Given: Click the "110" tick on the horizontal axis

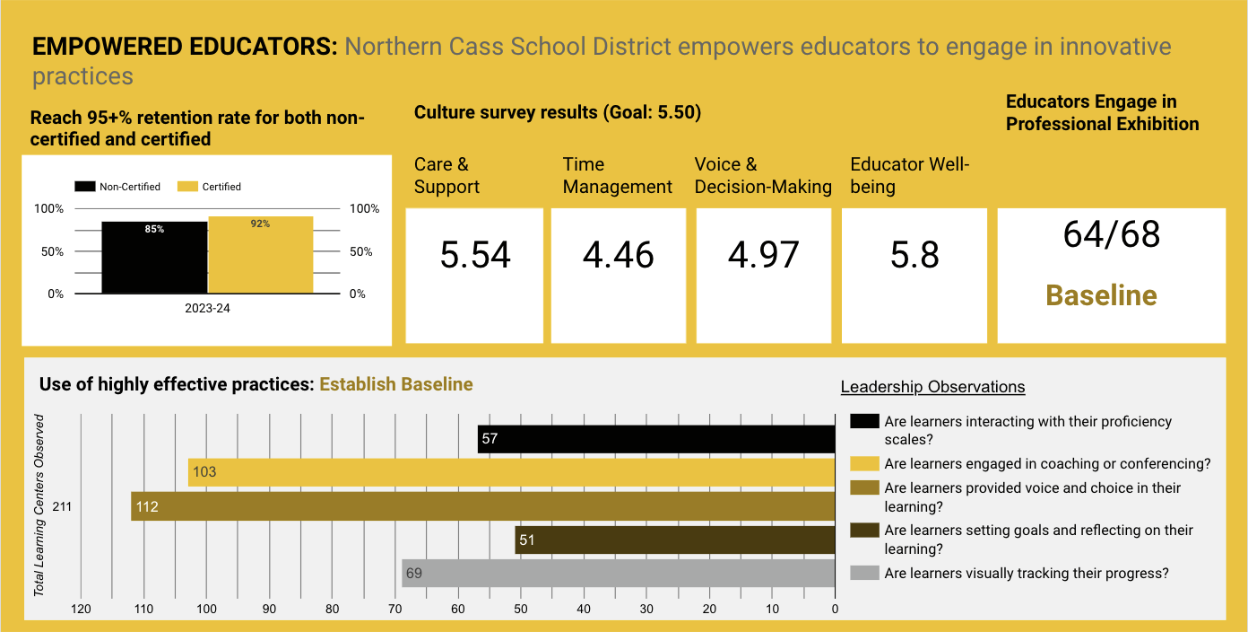Looking at the screenshot, I should [144, 609].
